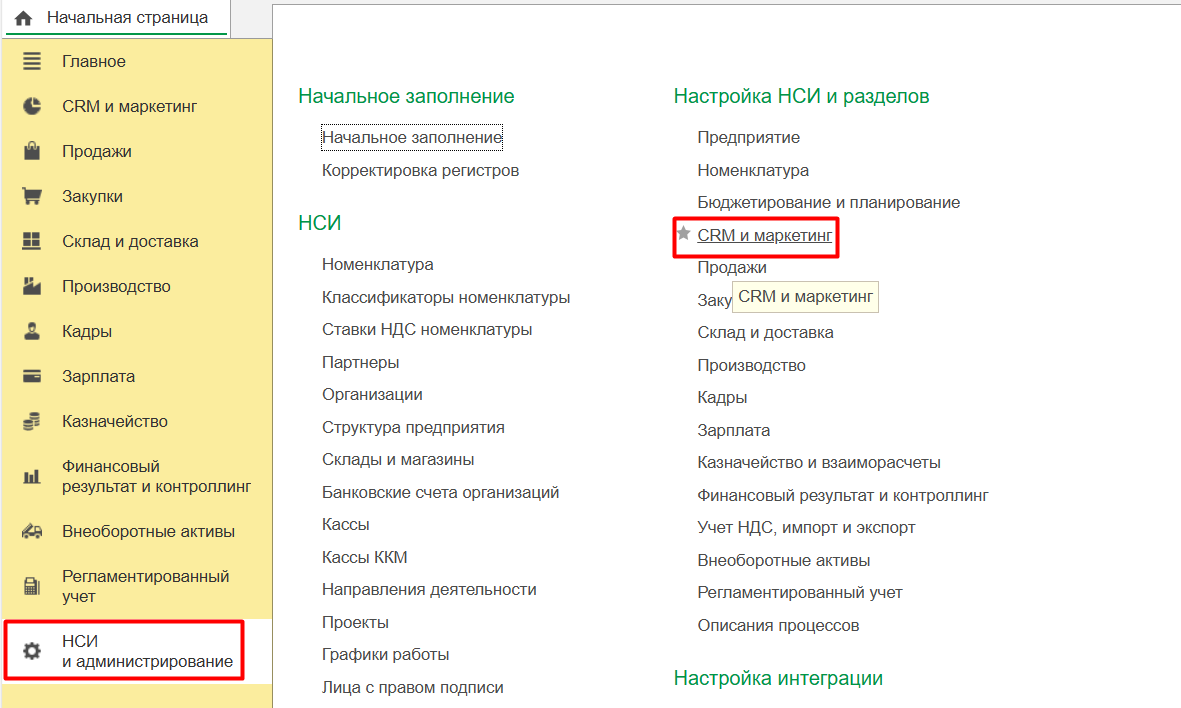Click the person icon for Кадры

point(32,331)
